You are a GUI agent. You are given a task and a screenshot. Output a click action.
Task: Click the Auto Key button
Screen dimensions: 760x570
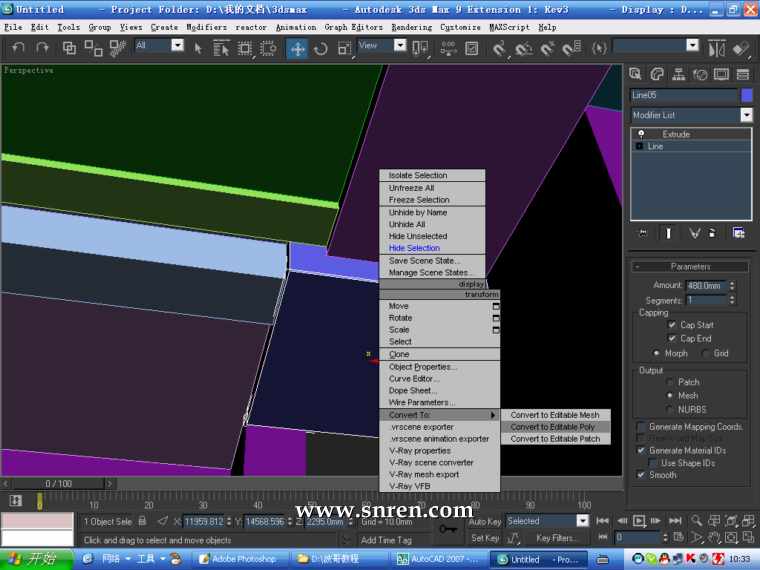485,521
